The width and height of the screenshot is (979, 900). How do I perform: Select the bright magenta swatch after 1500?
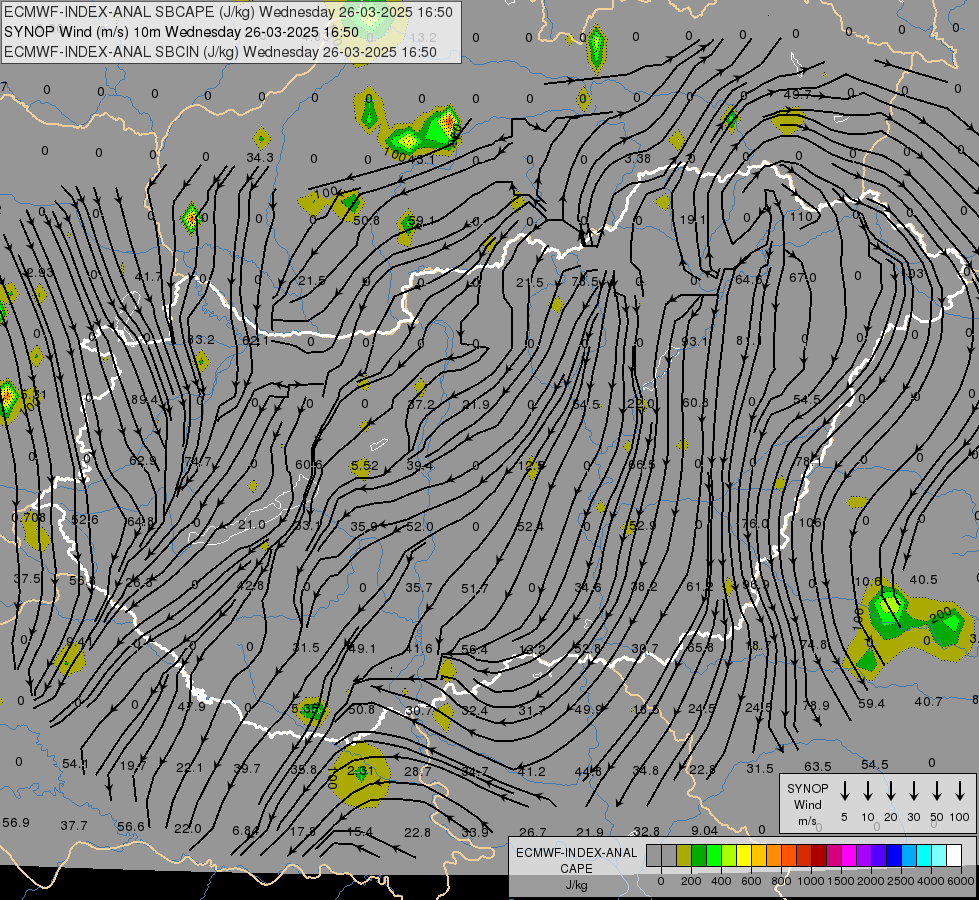(849, 856)
